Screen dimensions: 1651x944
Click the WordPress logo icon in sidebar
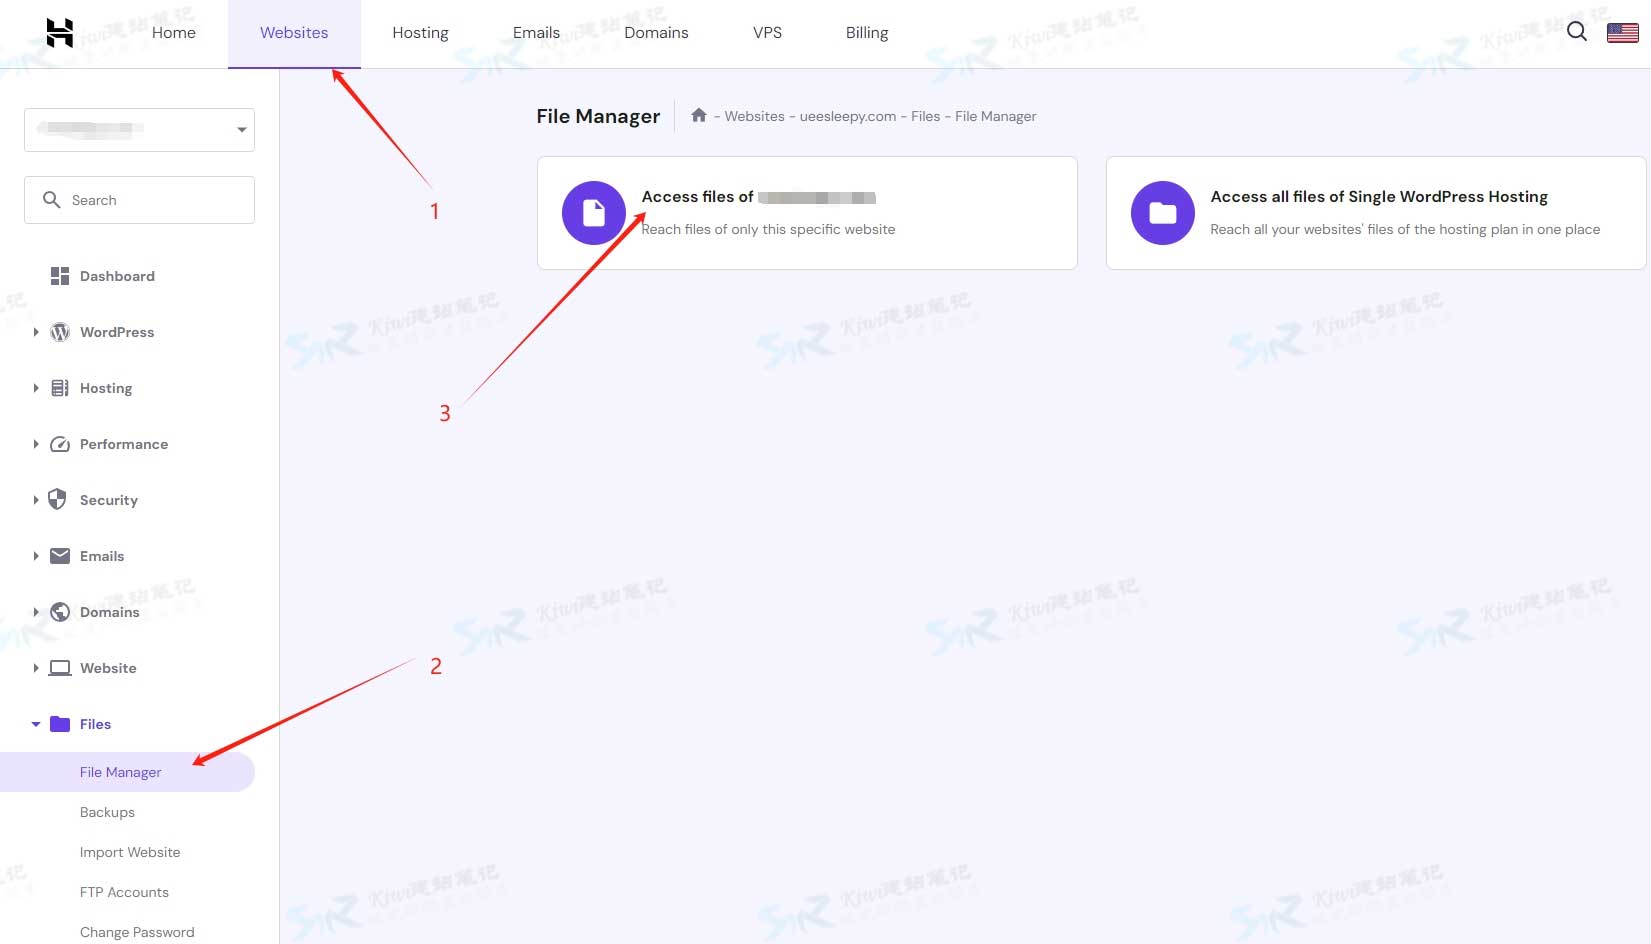tap(60, 332)
